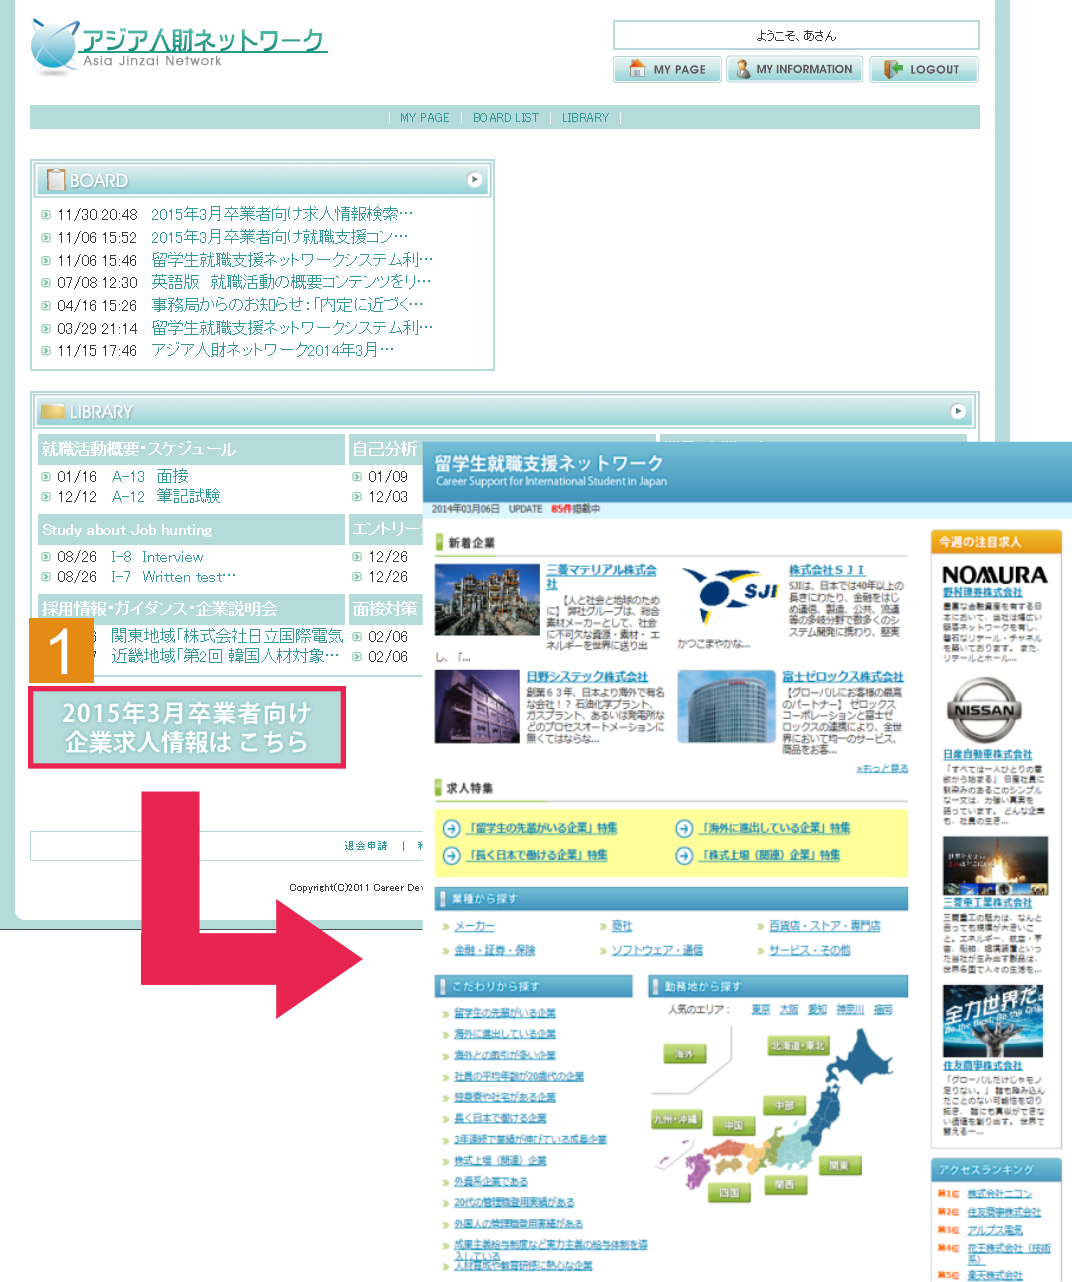
Task: Open board post アジア人財ネットワーク2014年3月
Action: click(272, 350)
